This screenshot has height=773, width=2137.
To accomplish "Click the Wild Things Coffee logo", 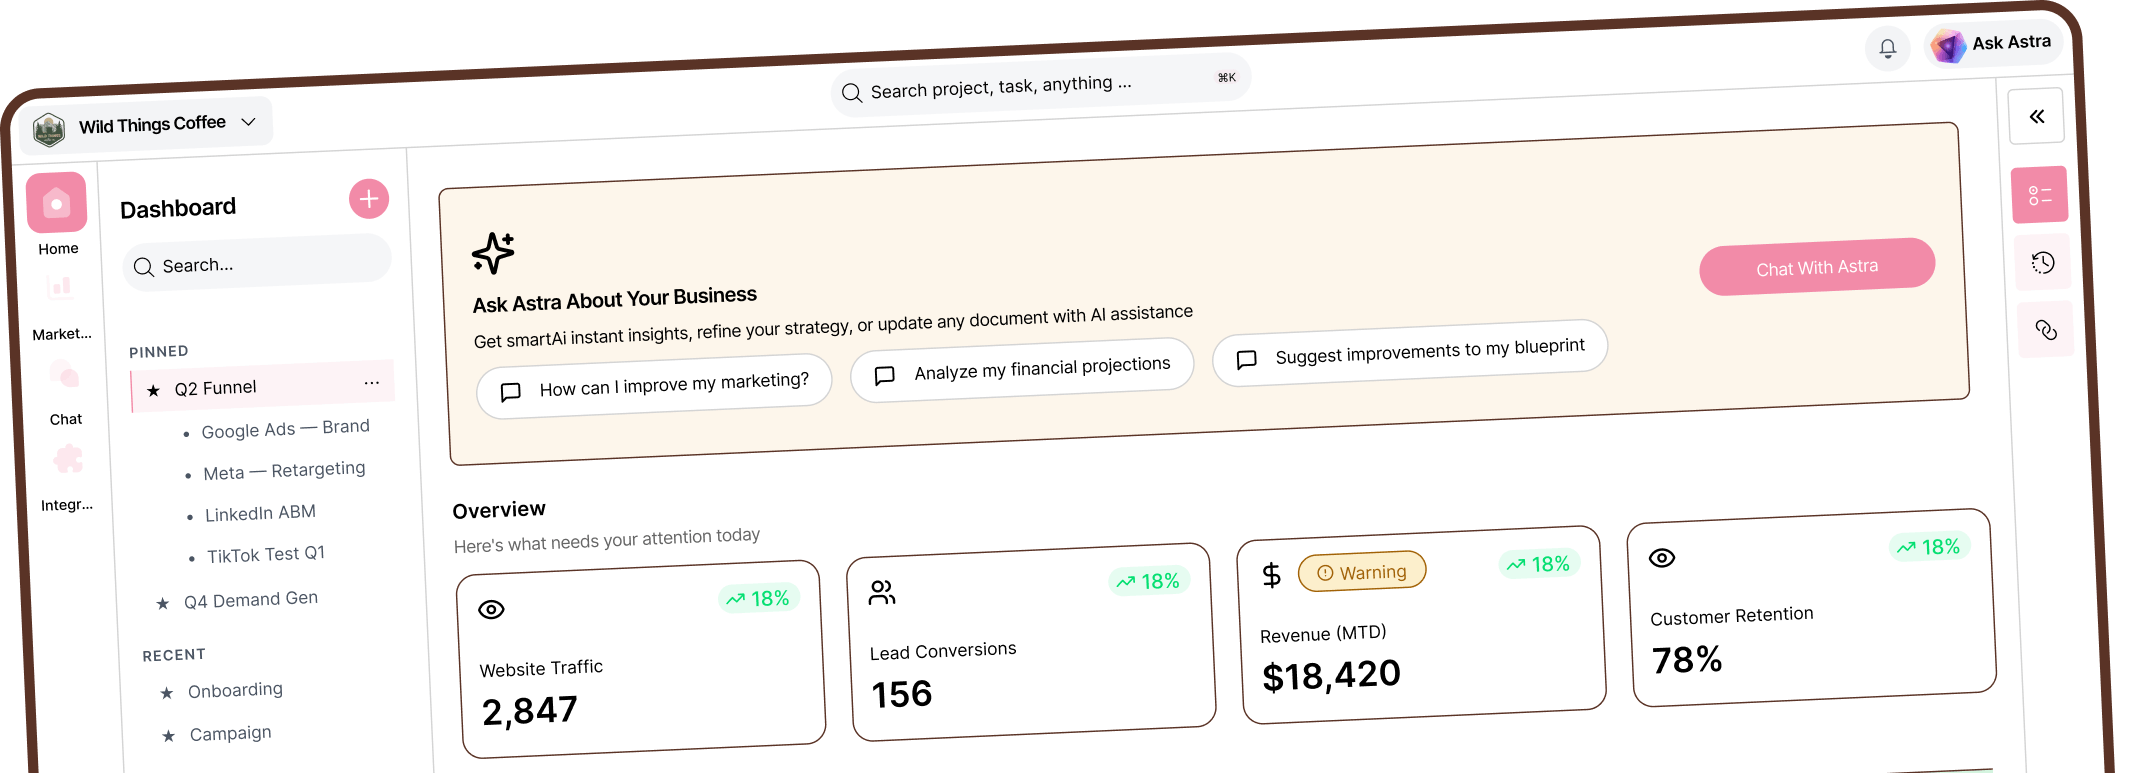I will [x=48, y=129].
